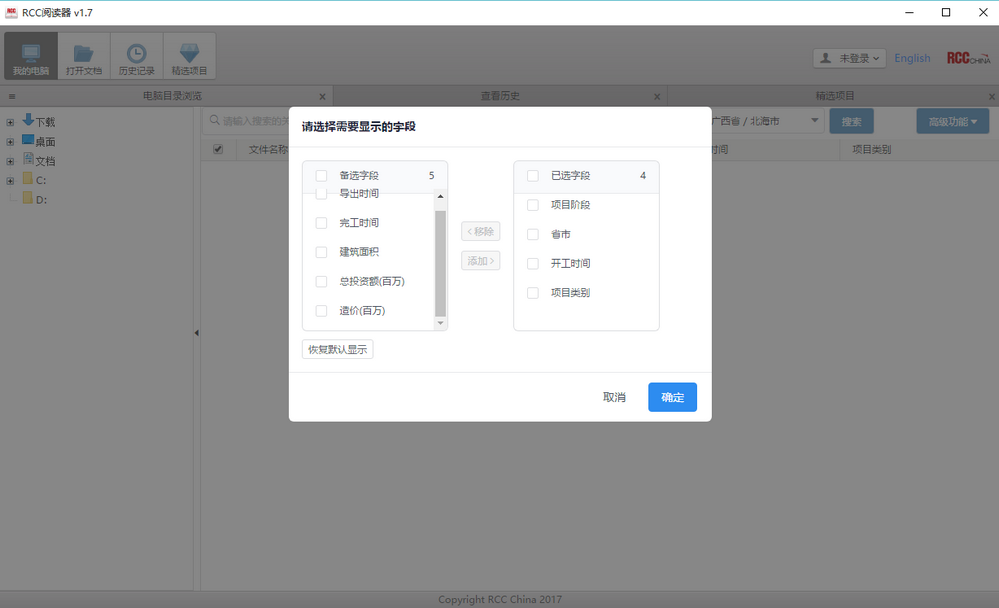The width and height of the screenshot is (999, 608).
Task: Tick the 项目阶段 checkbox in selected list
Action: pyautogui.click(x=533, y=205)
